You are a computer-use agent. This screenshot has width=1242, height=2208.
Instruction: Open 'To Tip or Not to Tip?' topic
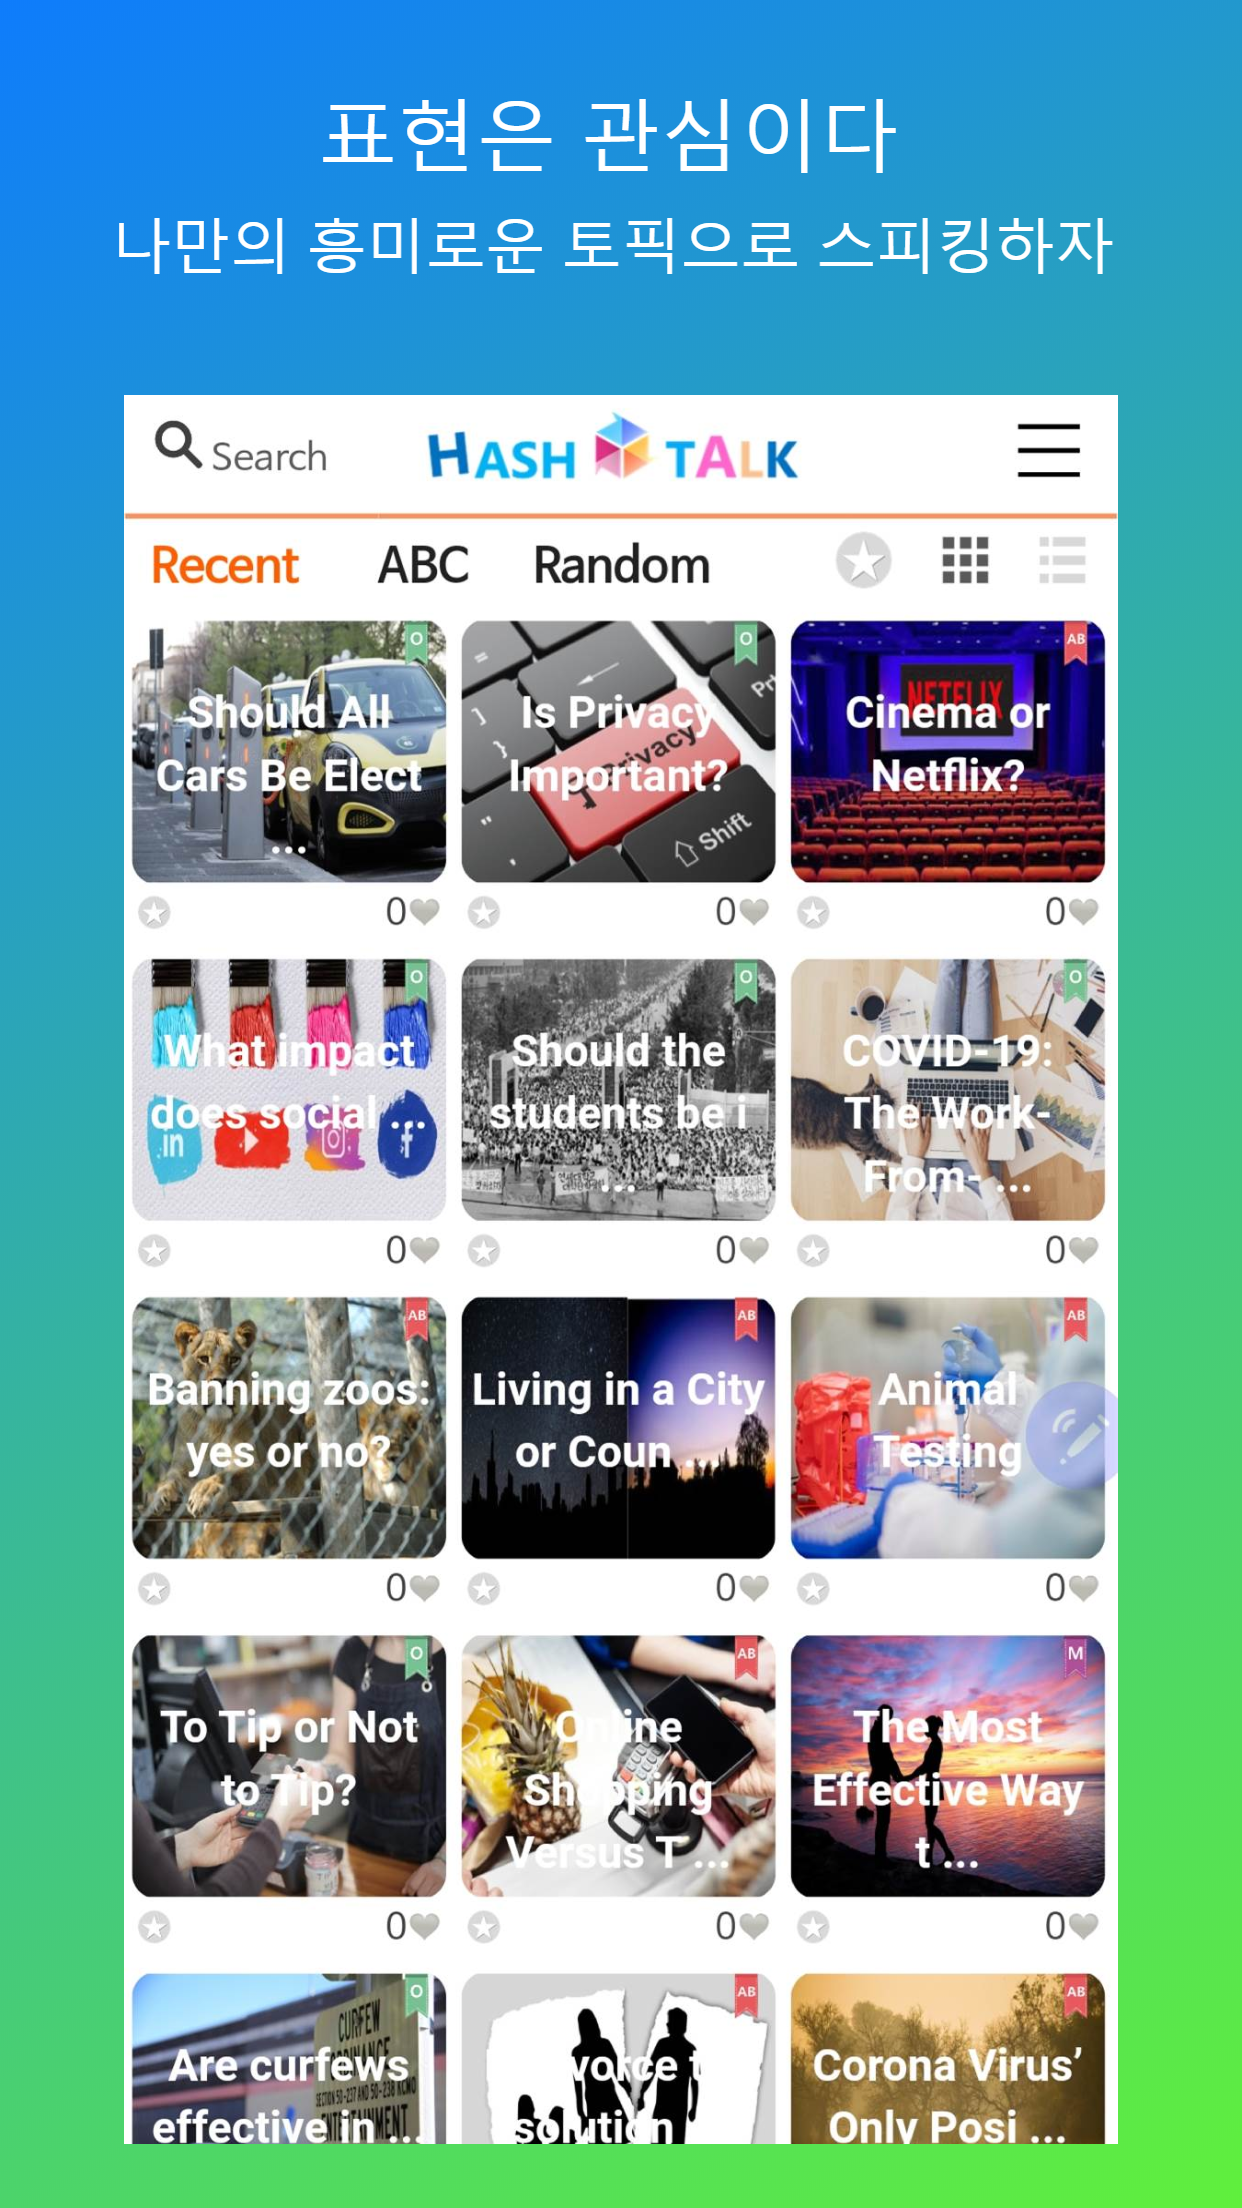click(289, 1766)
